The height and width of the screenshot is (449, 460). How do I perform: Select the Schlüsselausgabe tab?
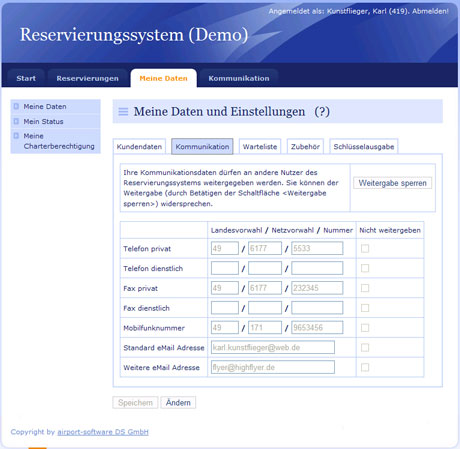coord(364,147)
